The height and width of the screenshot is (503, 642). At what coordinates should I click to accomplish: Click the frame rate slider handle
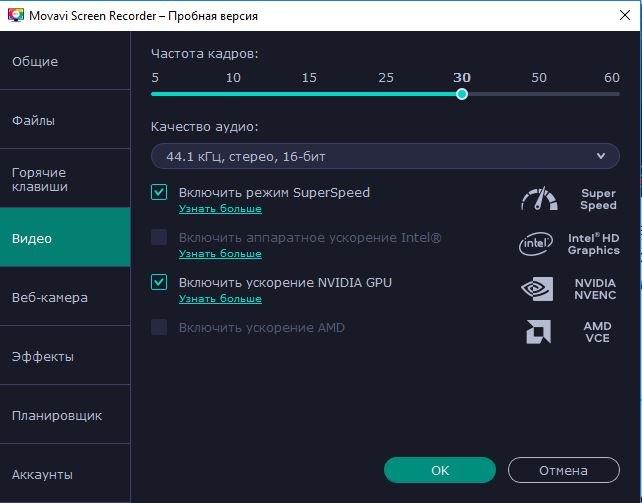462,94
